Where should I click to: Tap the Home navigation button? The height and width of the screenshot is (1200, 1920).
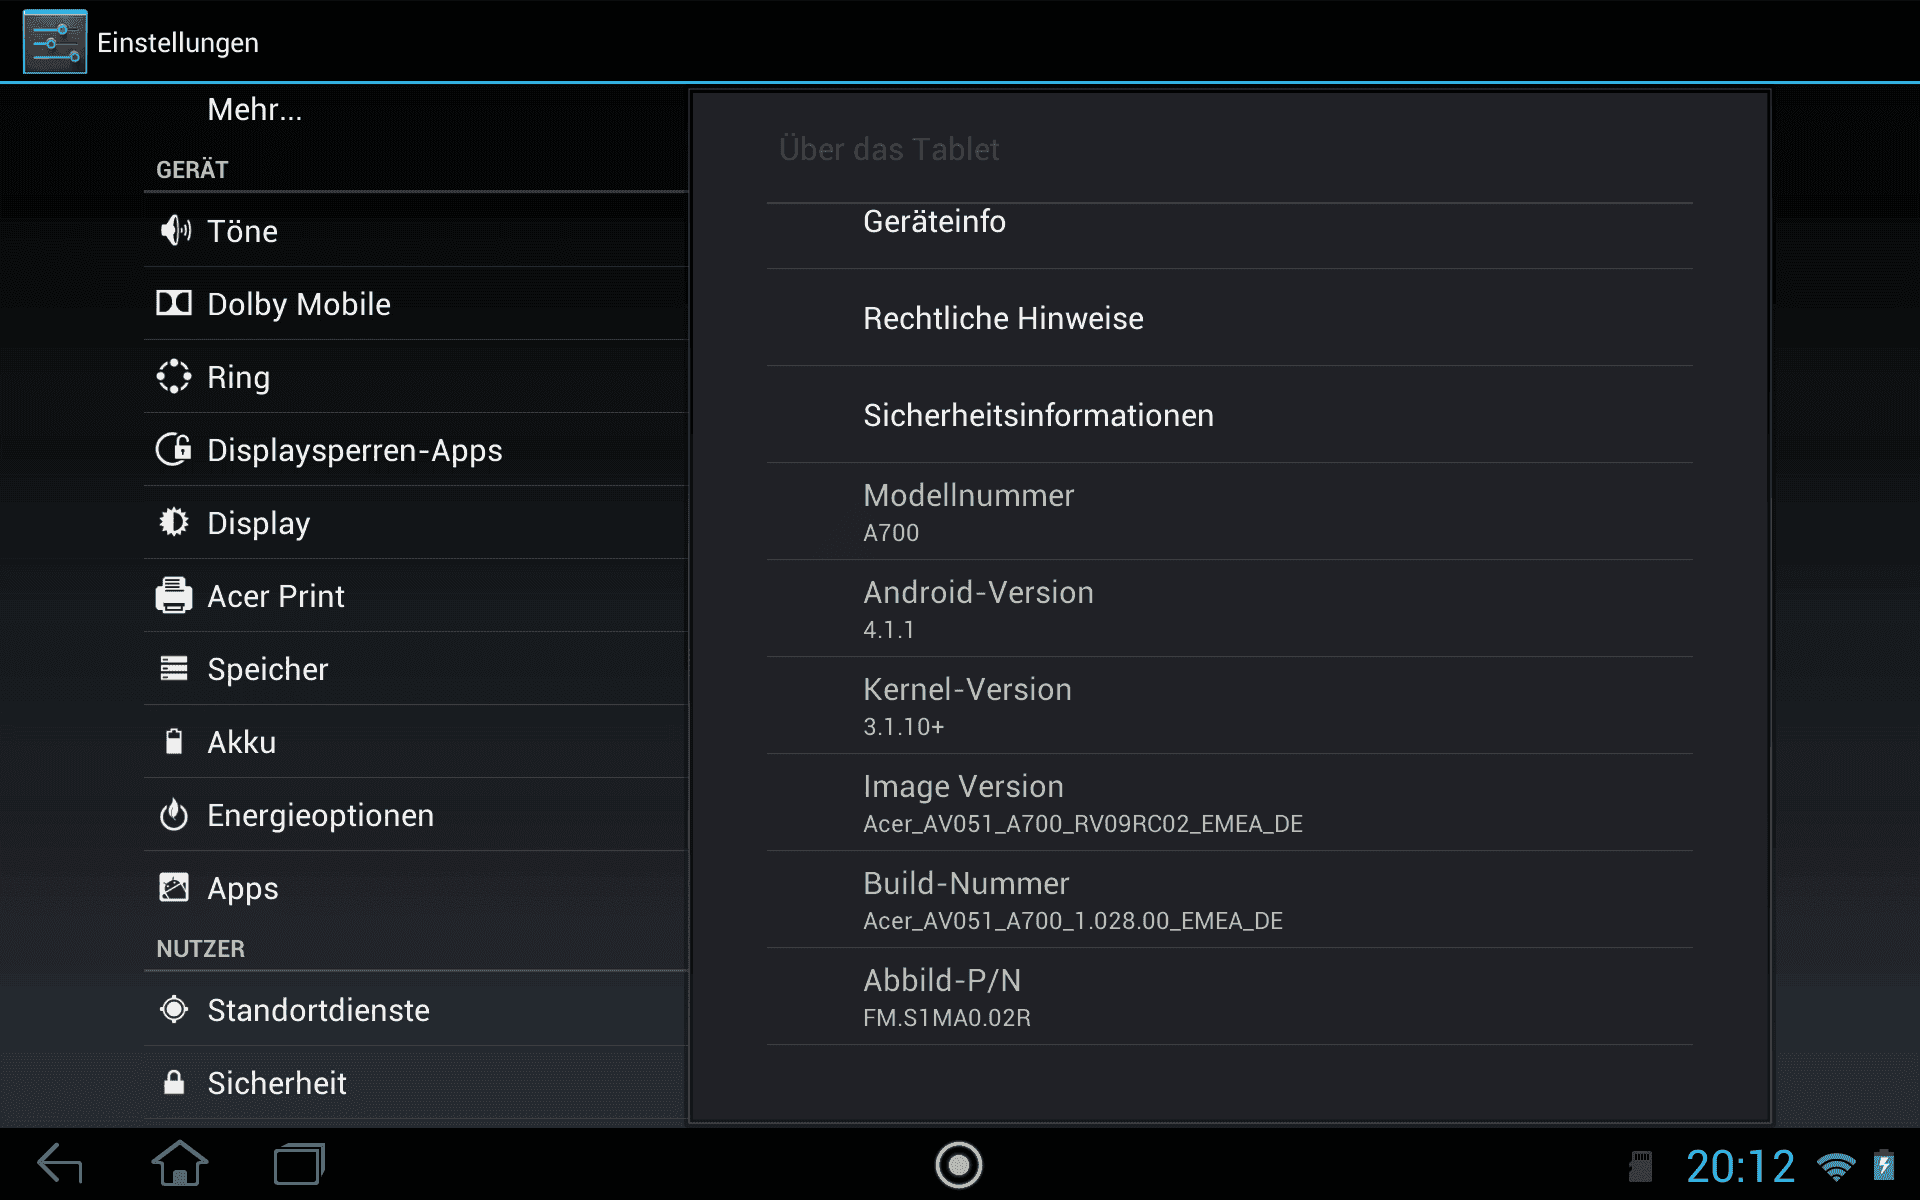pos(180,1164)
